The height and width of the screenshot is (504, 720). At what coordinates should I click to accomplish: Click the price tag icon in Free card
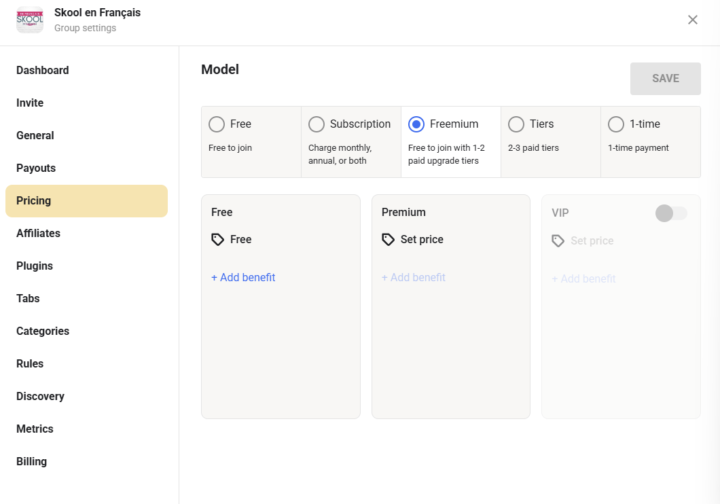click(x=218, y=240)
